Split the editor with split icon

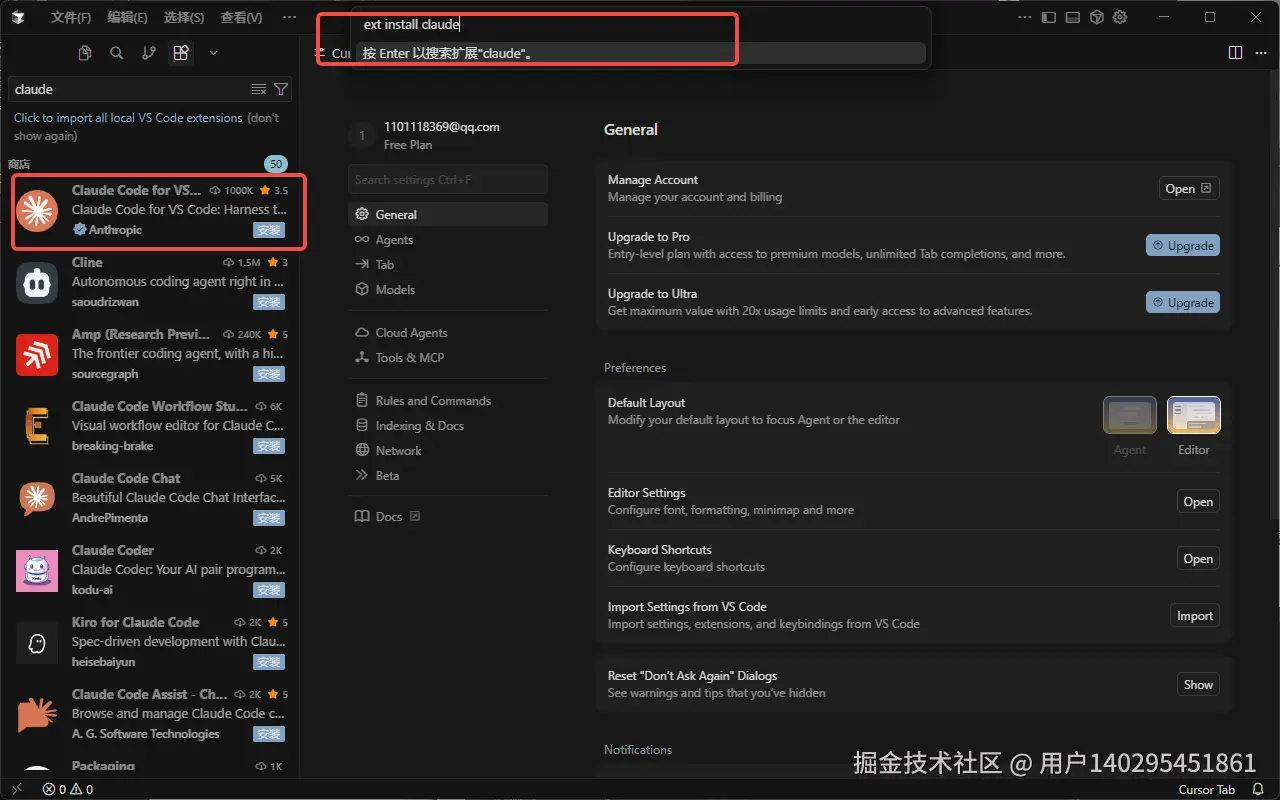coord(1235,53)
